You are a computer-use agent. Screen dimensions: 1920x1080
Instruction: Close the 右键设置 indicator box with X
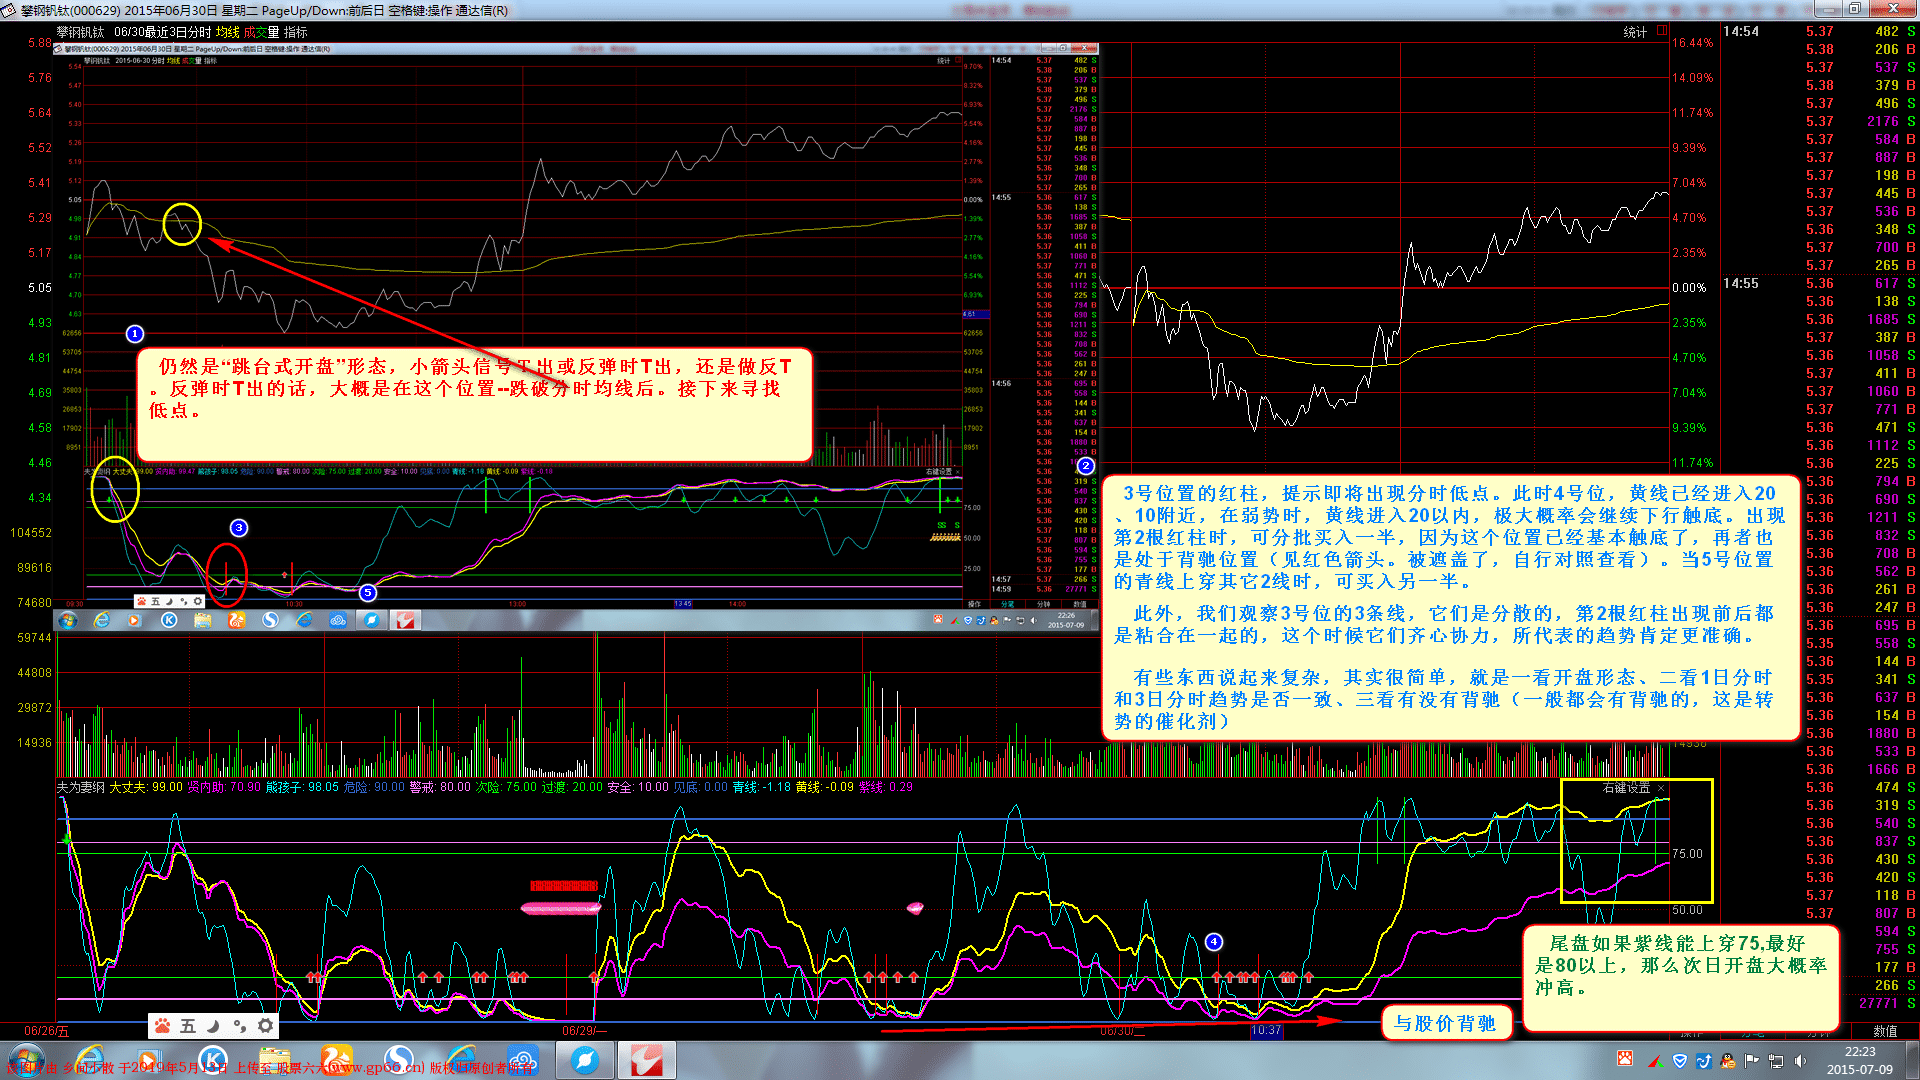coord(1661,788)
